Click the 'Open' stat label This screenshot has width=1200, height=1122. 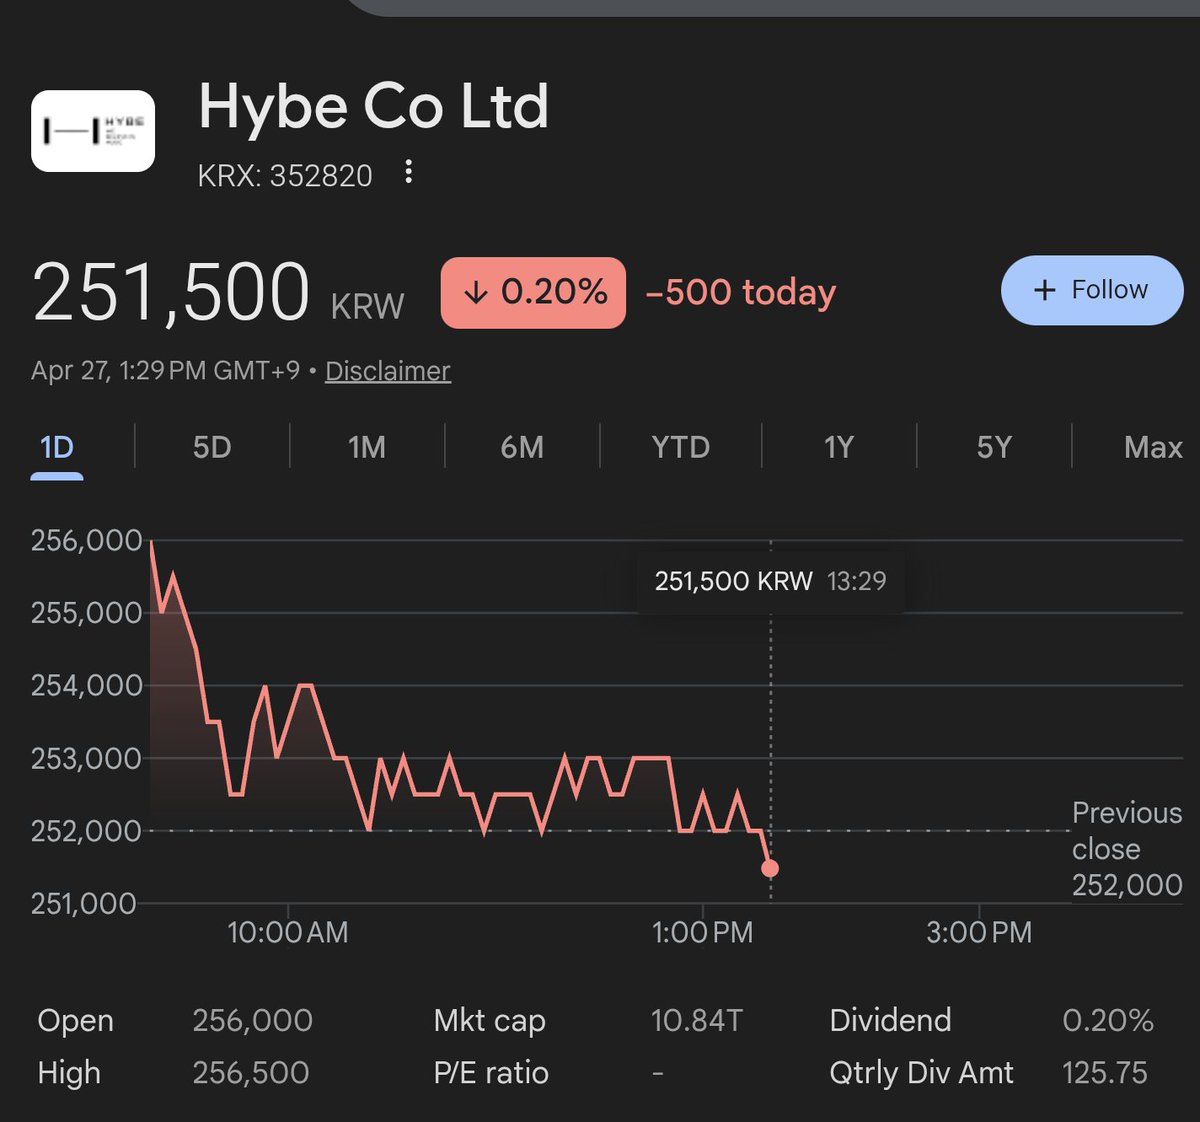(75, 1021)
